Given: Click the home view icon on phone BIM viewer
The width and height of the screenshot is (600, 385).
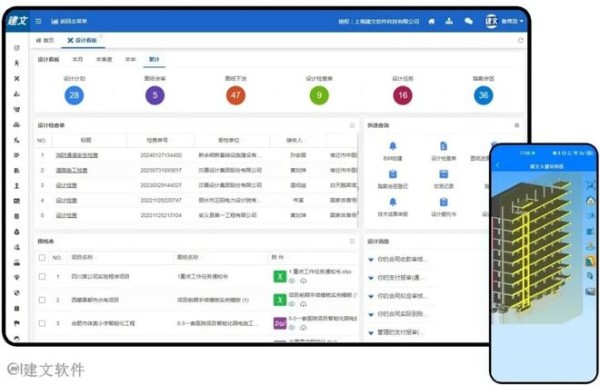Looking at the screenshot, I should tap(590, 200).
